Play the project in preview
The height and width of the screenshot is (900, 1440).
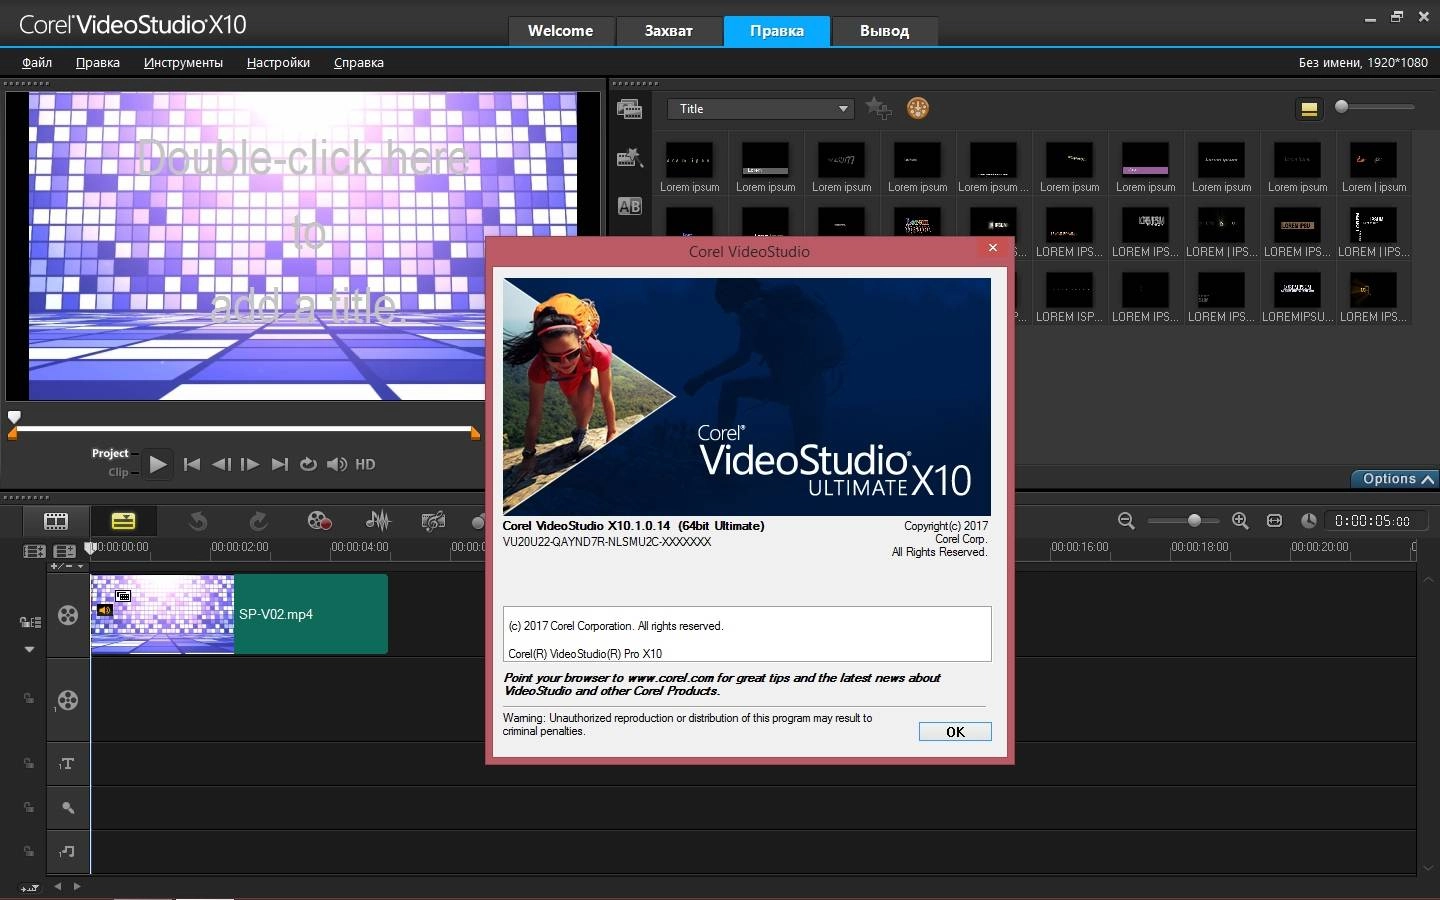click(157, 464)
